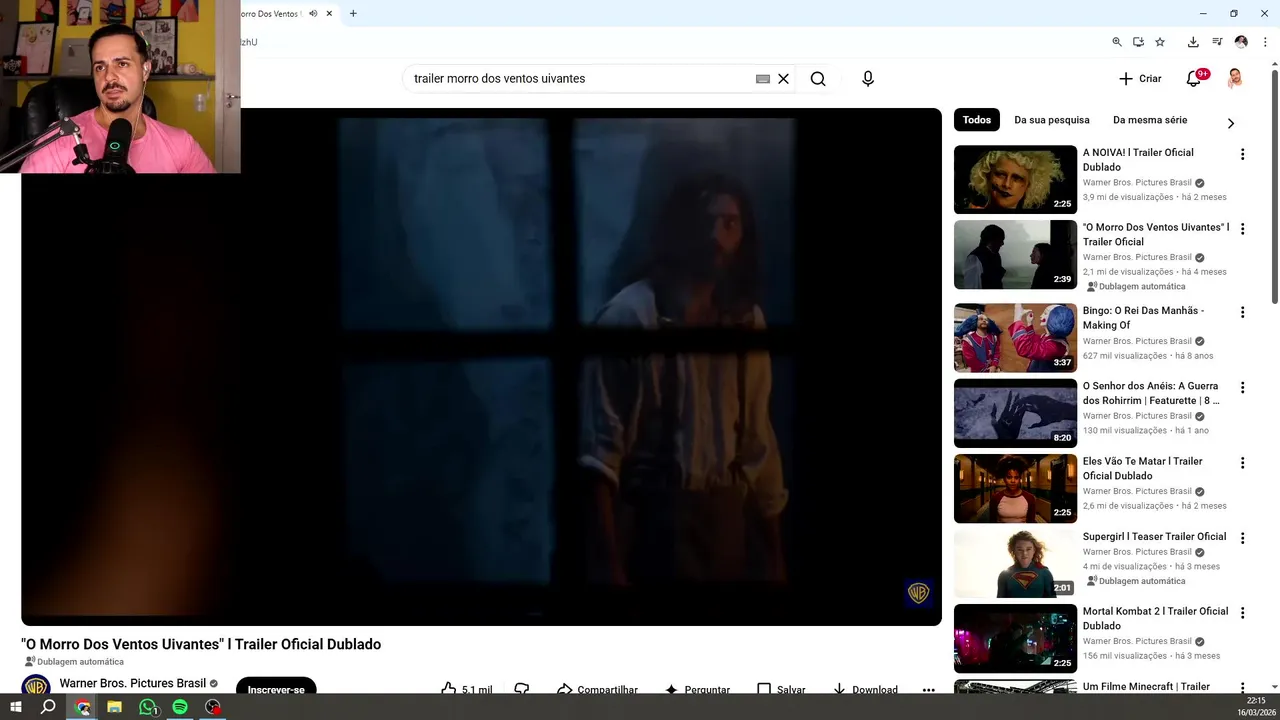The width and height of the screenshot is (1280, 720).
Task: Click the Perguntar ask button
Action: (x=697, y=689)
